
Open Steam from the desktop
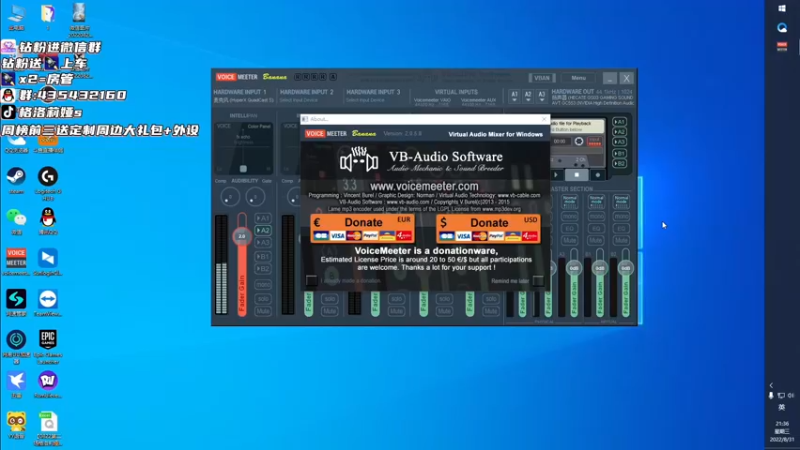(16, 180)
